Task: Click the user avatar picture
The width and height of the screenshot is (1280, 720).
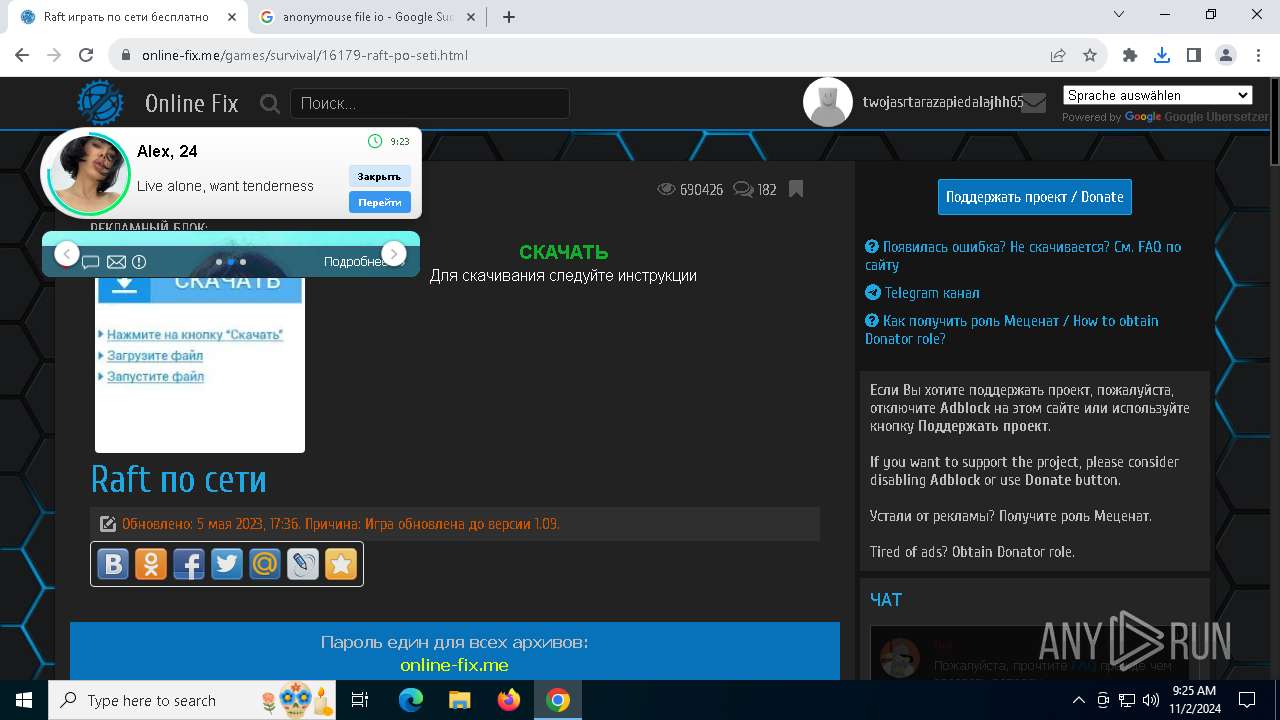Action: point(828,102)
